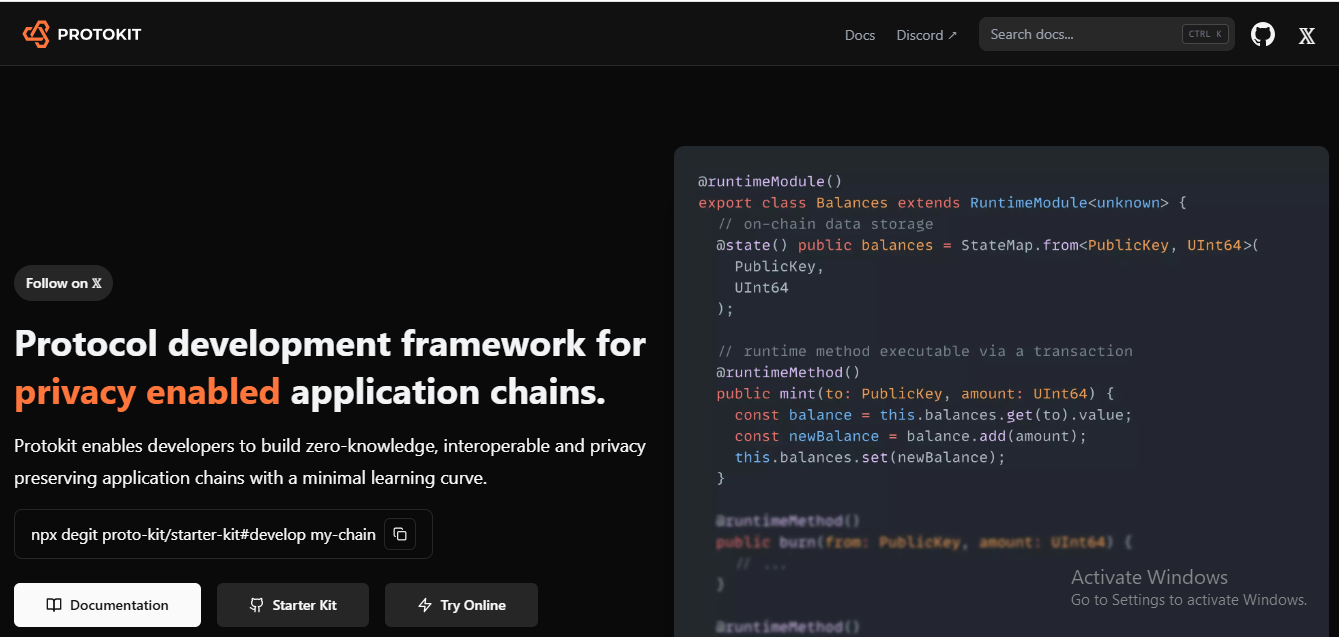Click the book icon on Documentation button
The image size is (1339, 637).
click(x=54, y=605)
